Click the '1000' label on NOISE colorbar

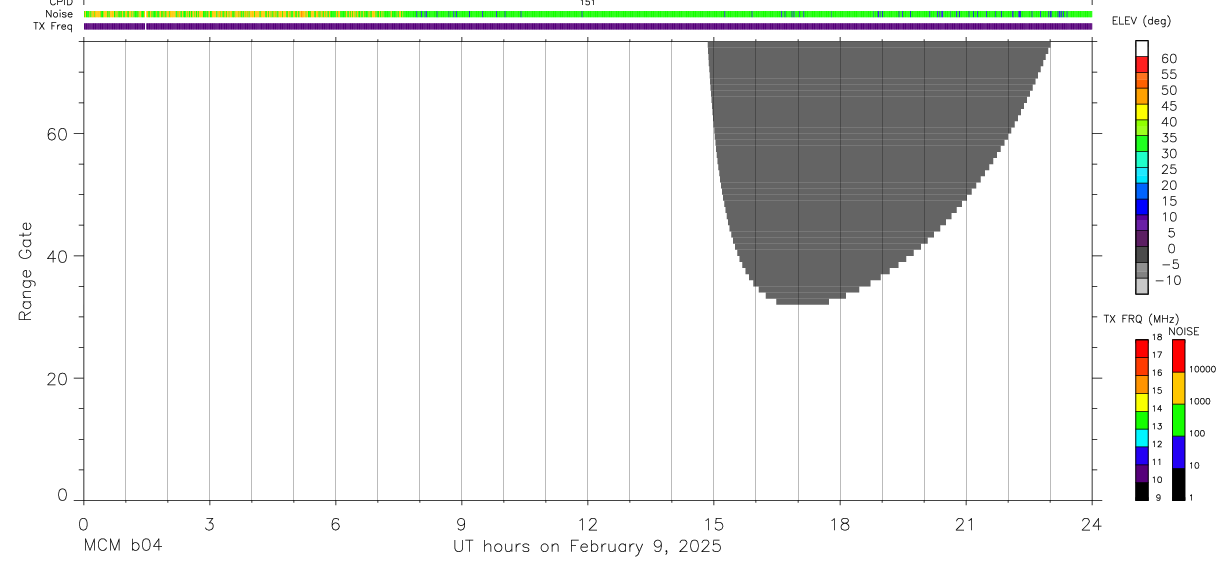click(x=1200, y=401)
